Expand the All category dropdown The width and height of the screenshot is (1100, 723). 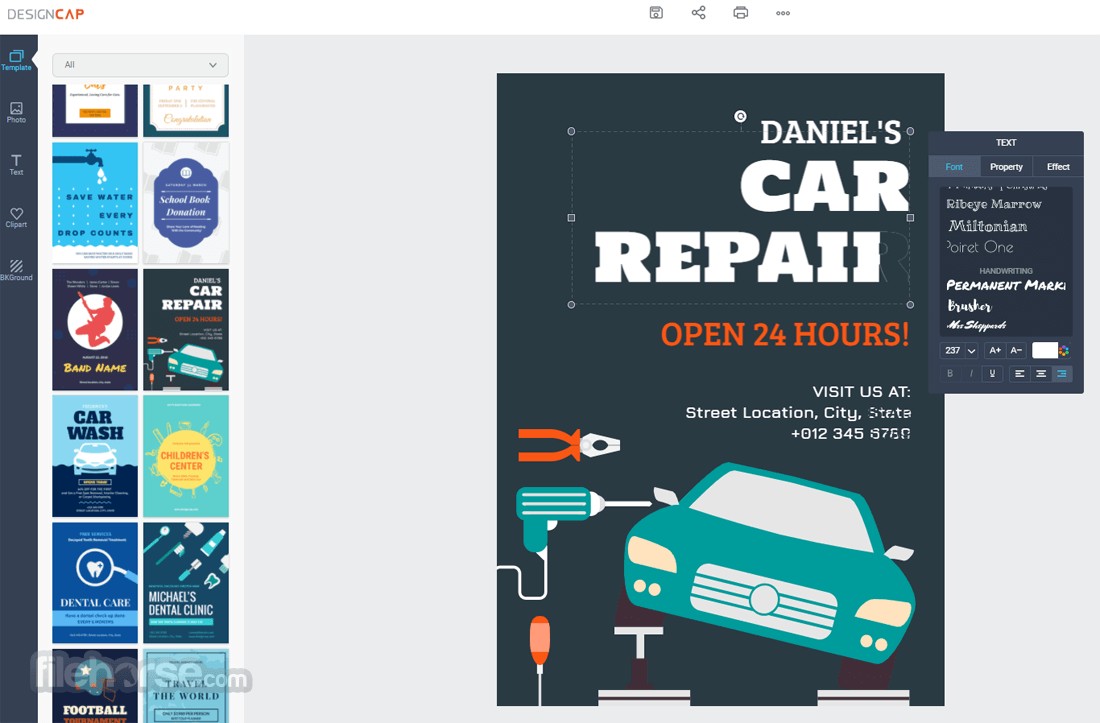tap(140, 65)
